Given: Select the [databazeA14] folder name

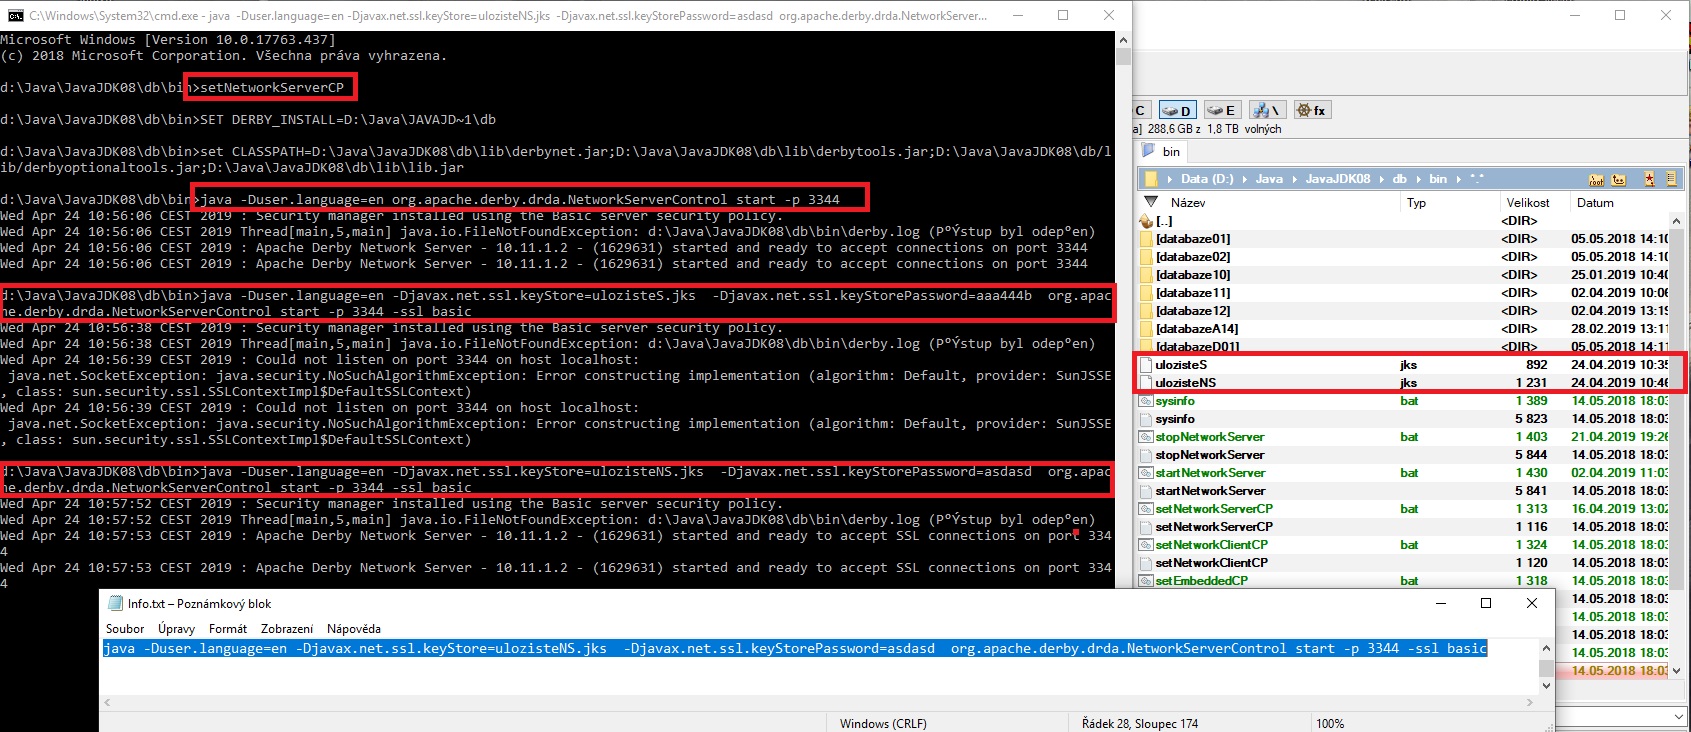Looking at the screenshot, I should [1197, 329].
